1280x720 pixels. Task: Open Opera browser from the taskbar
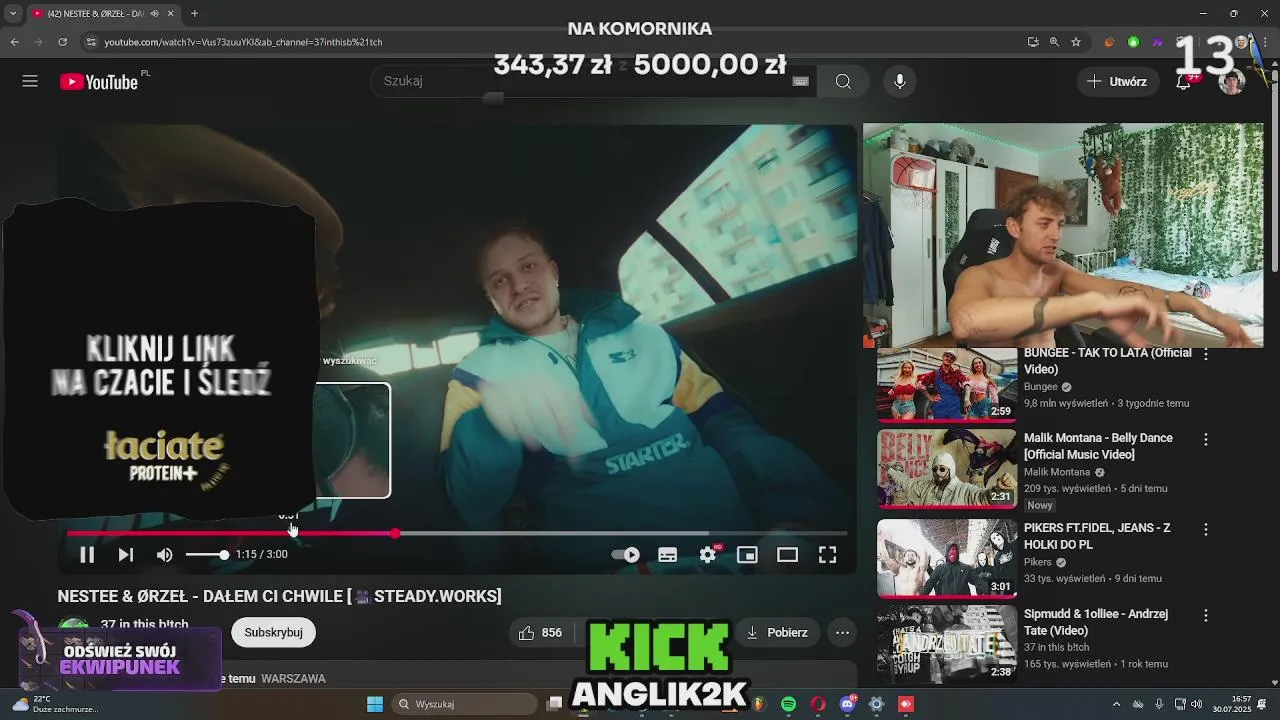coord(818,704)
